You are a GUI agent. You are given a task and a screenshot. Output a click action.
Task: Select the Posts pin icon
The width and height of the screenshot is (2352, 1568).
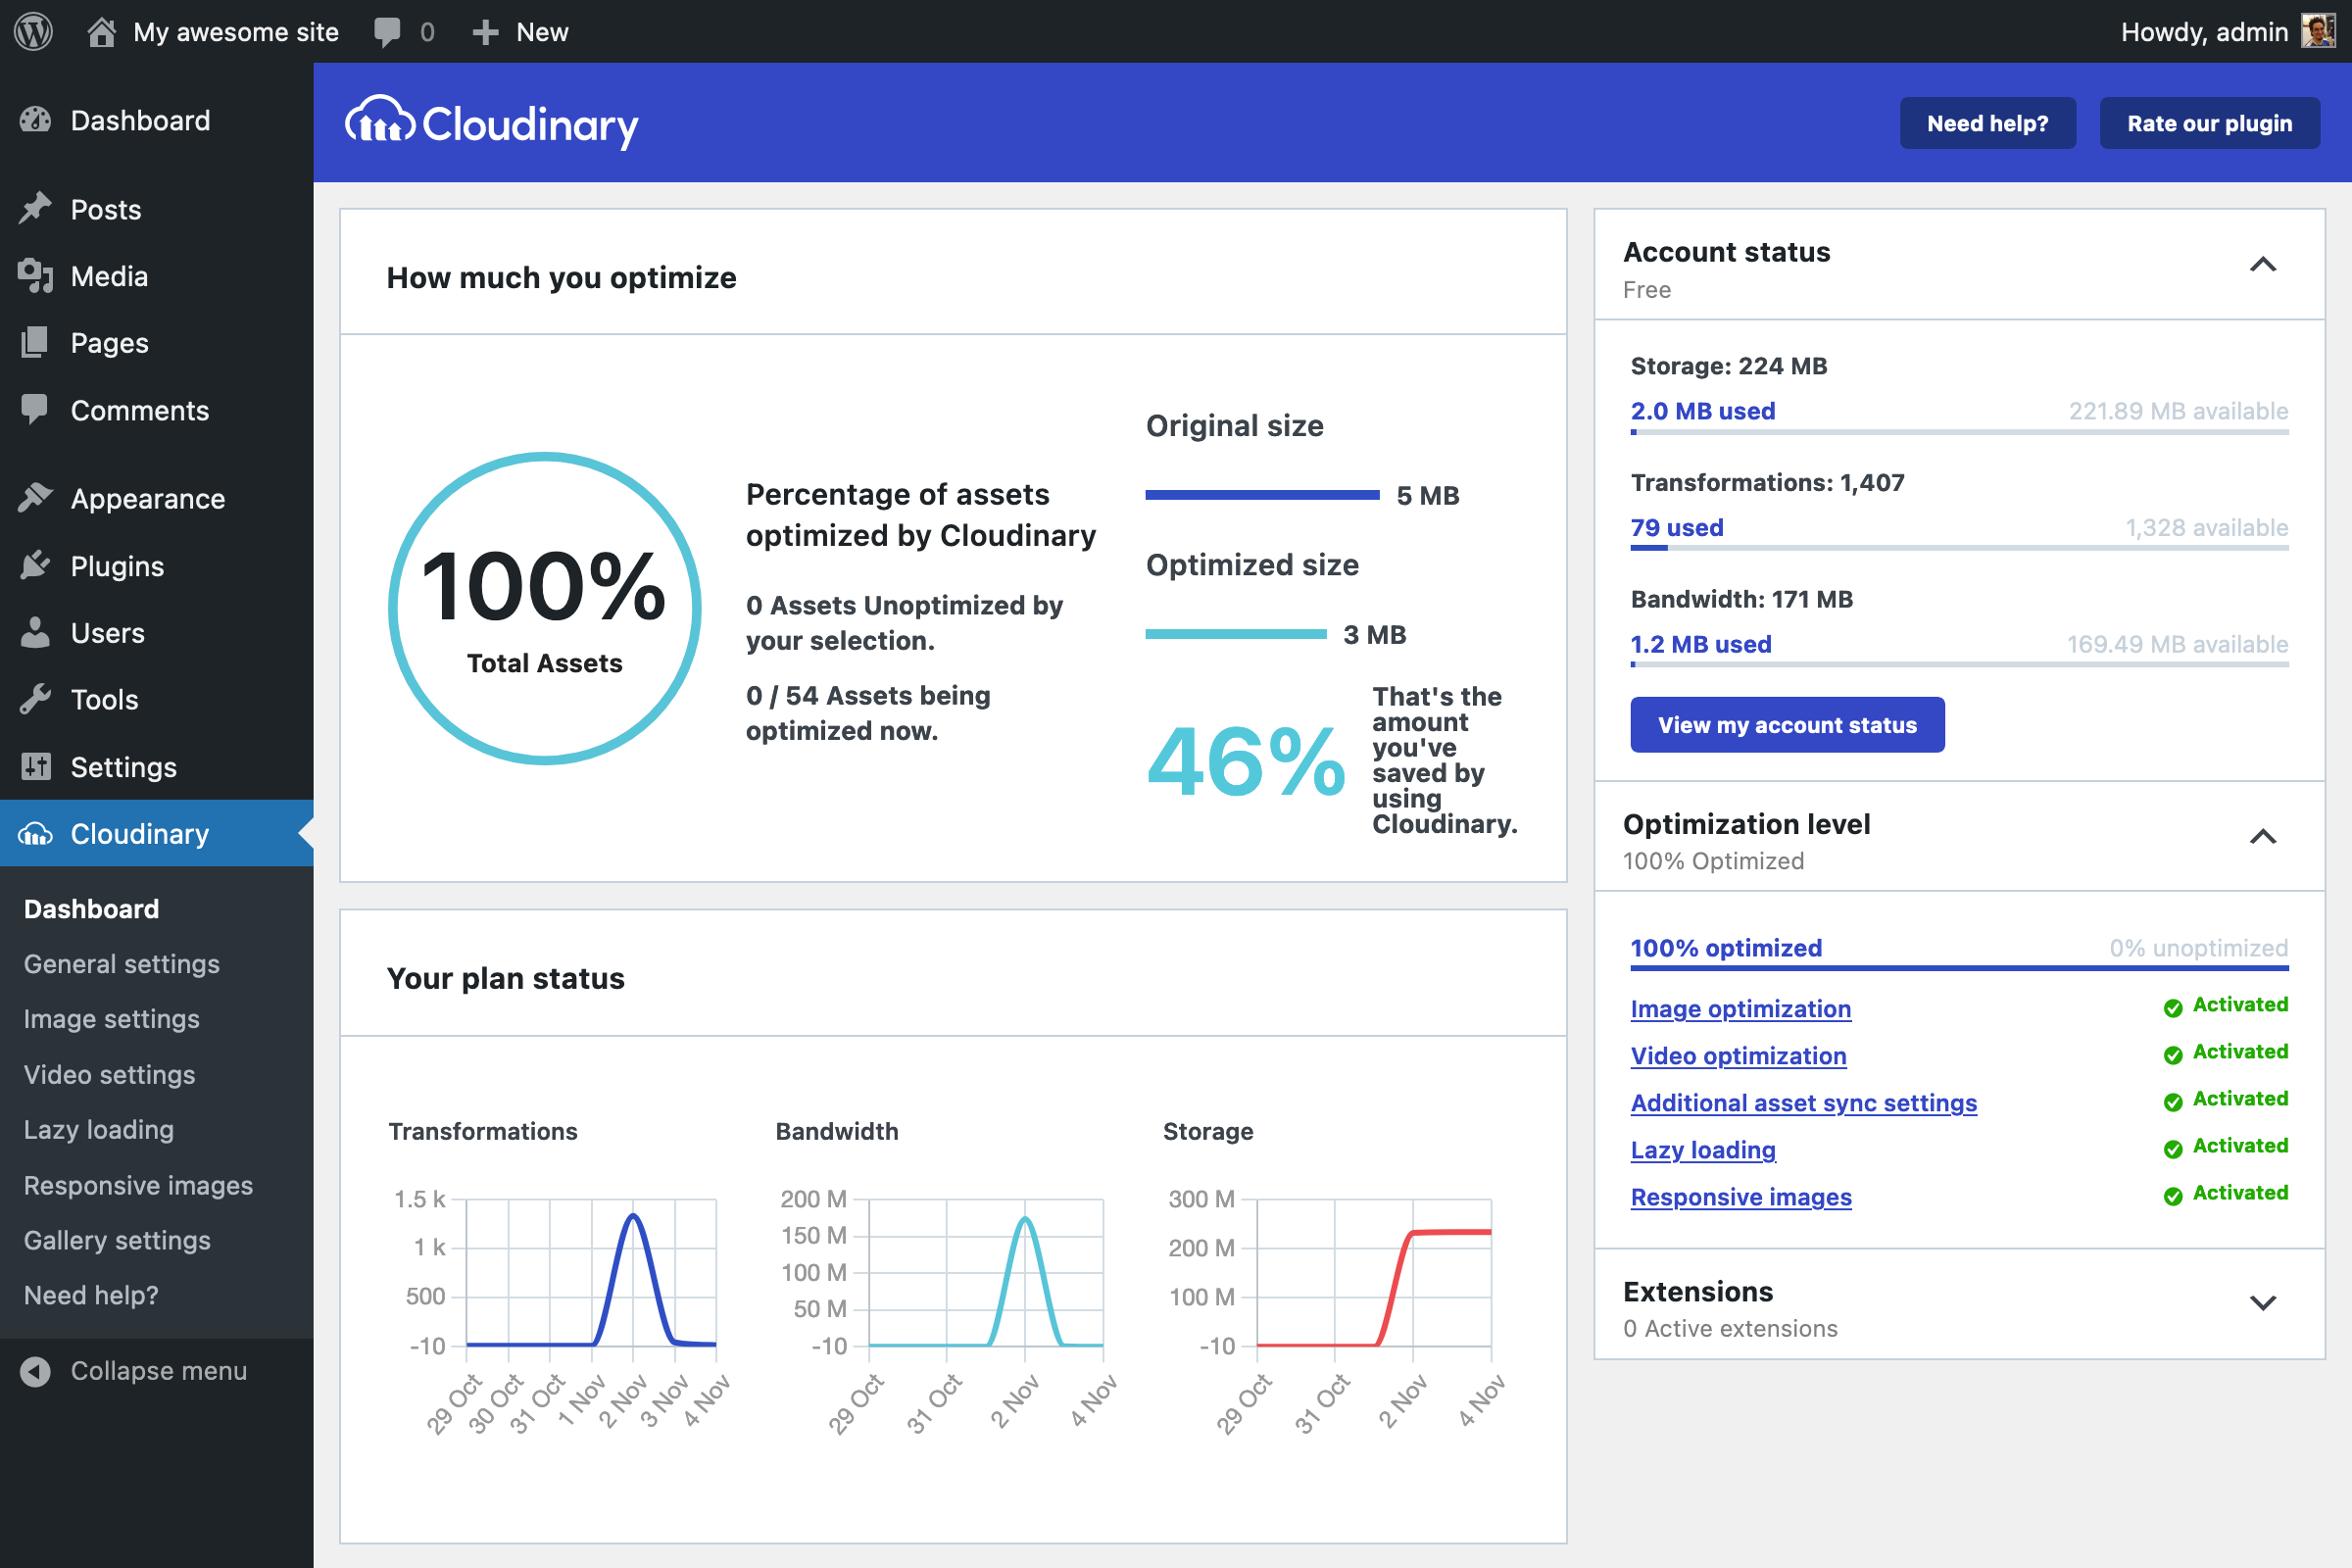[36, 209]
